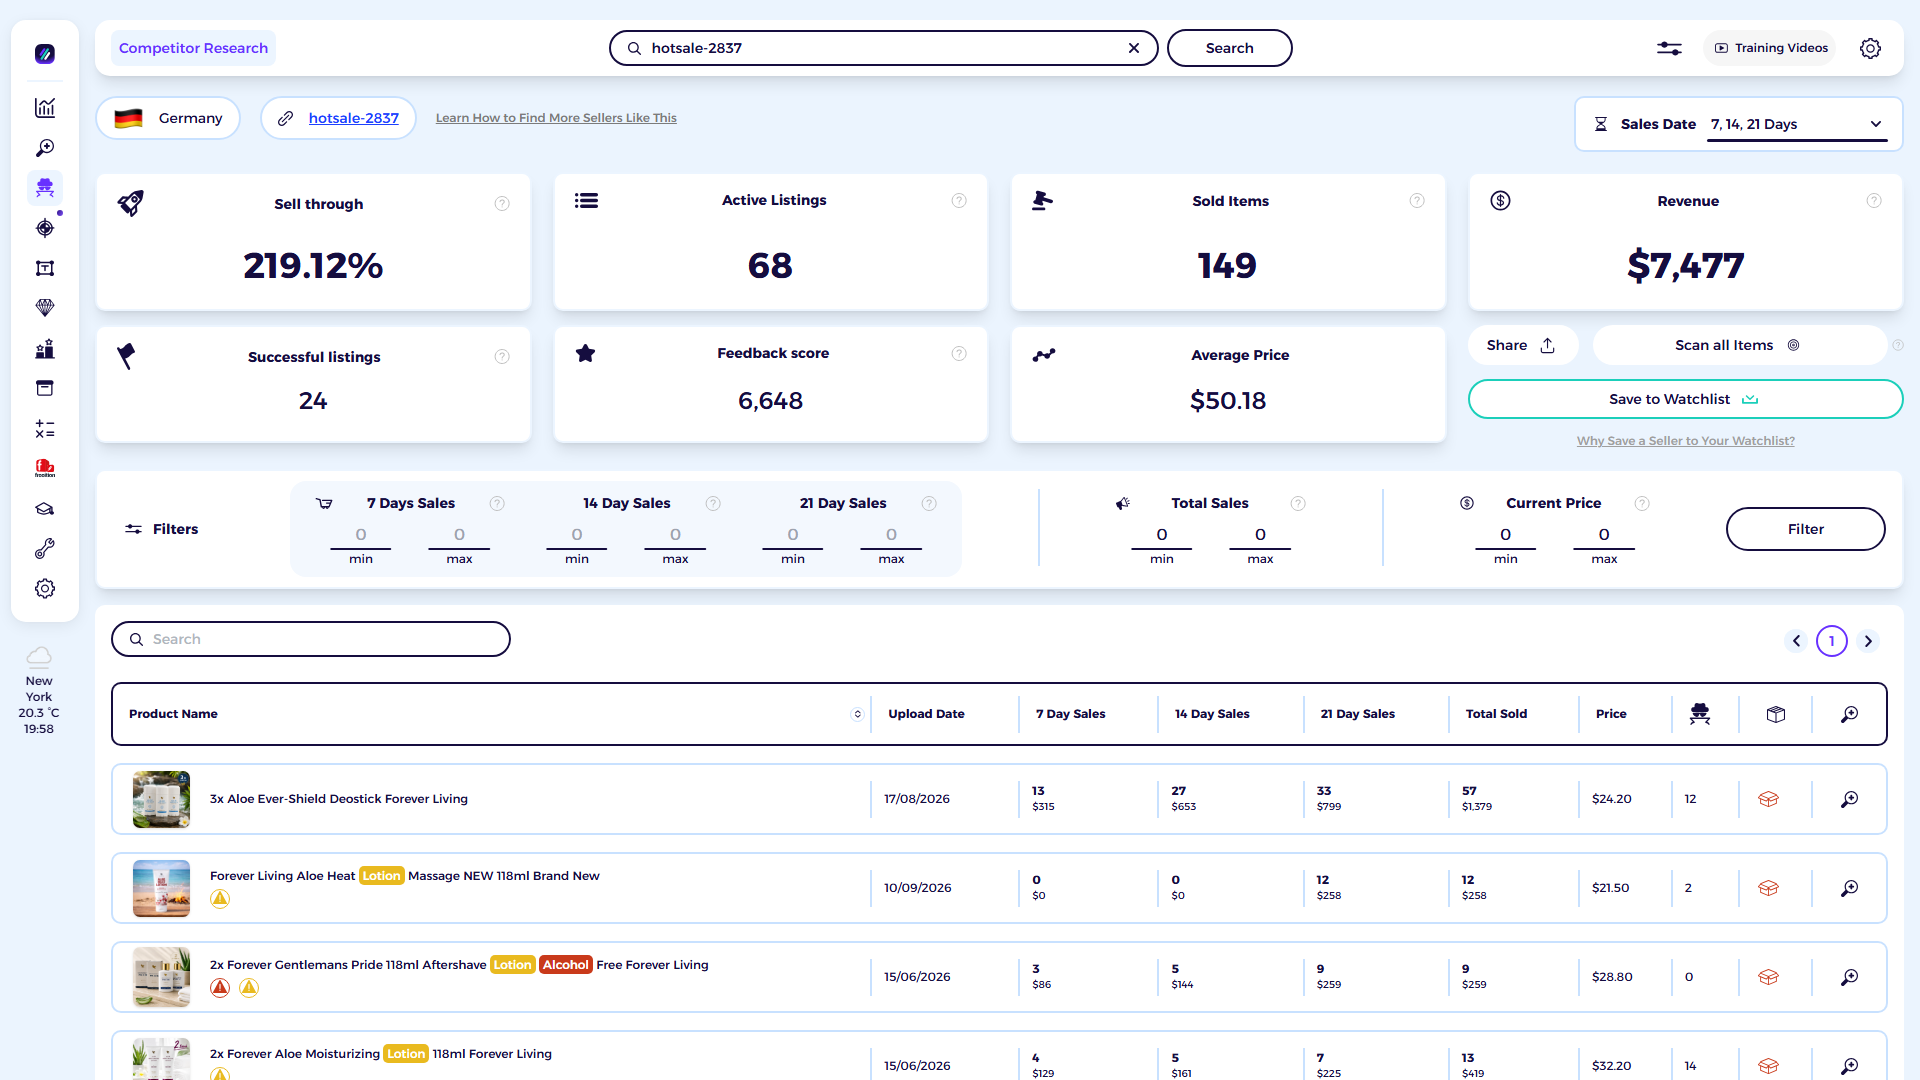The image size is (1920, 1080).
Task: Select the Germany country chip
Action: coord(168,118)
